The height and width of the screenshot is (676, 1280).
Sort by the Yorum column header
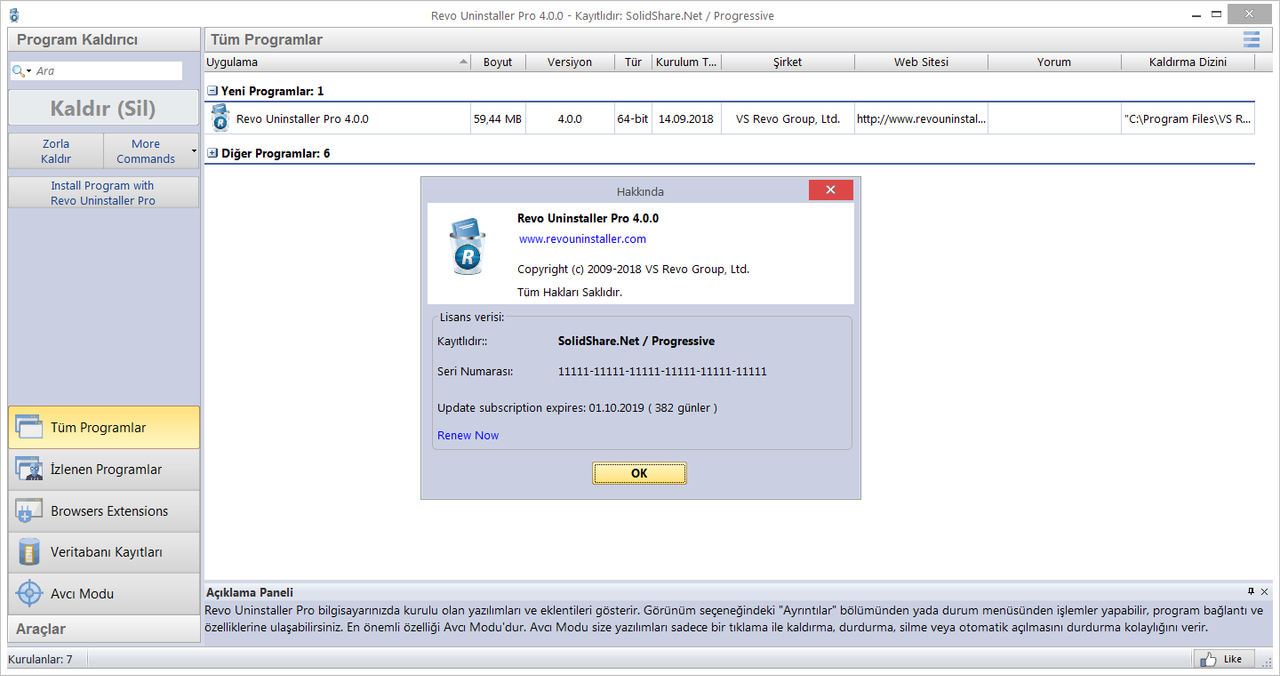pos(1054,62)
